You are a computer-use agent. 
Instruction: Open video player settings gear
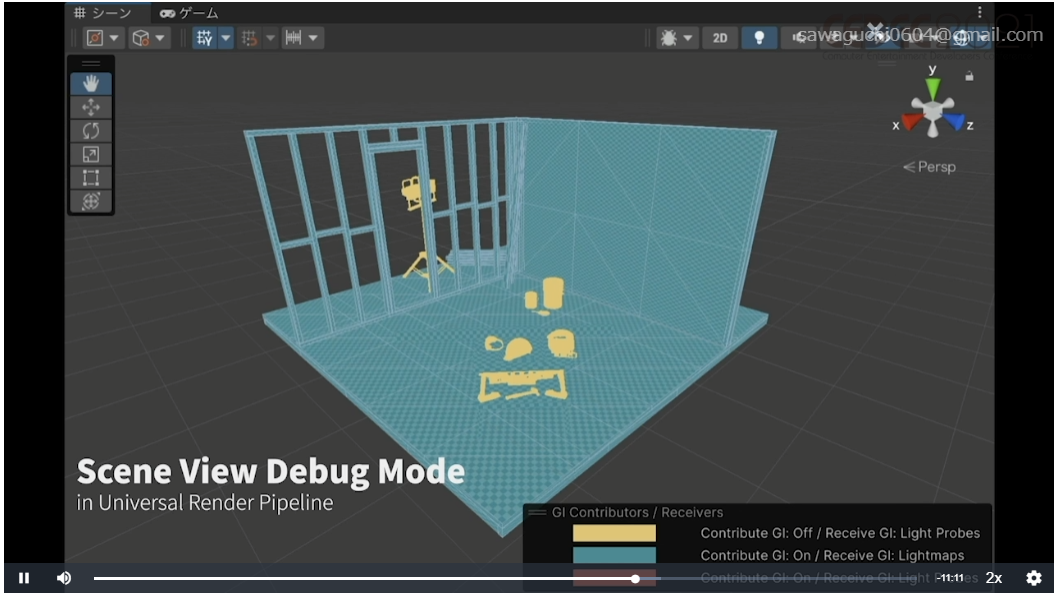[1034, 578]
